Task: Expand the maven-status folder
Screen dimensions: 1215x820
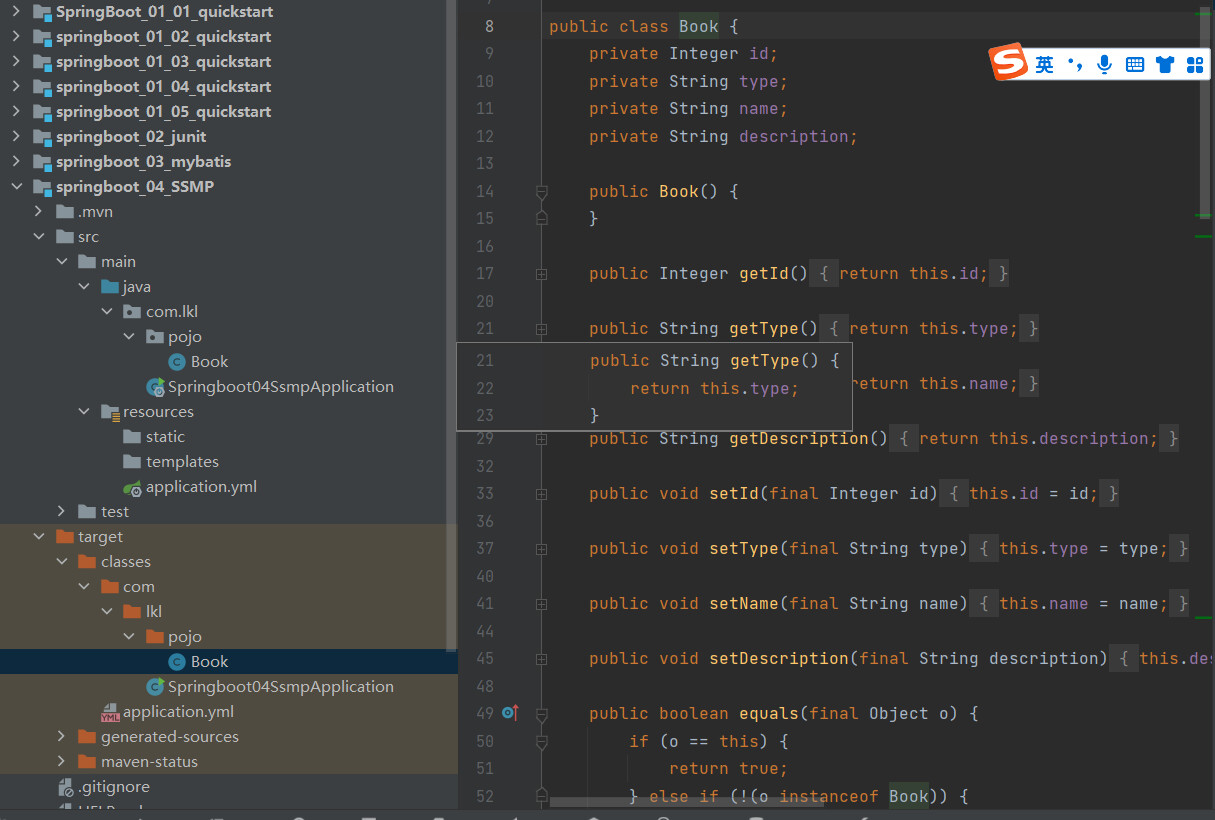Action: click(61, 762)
